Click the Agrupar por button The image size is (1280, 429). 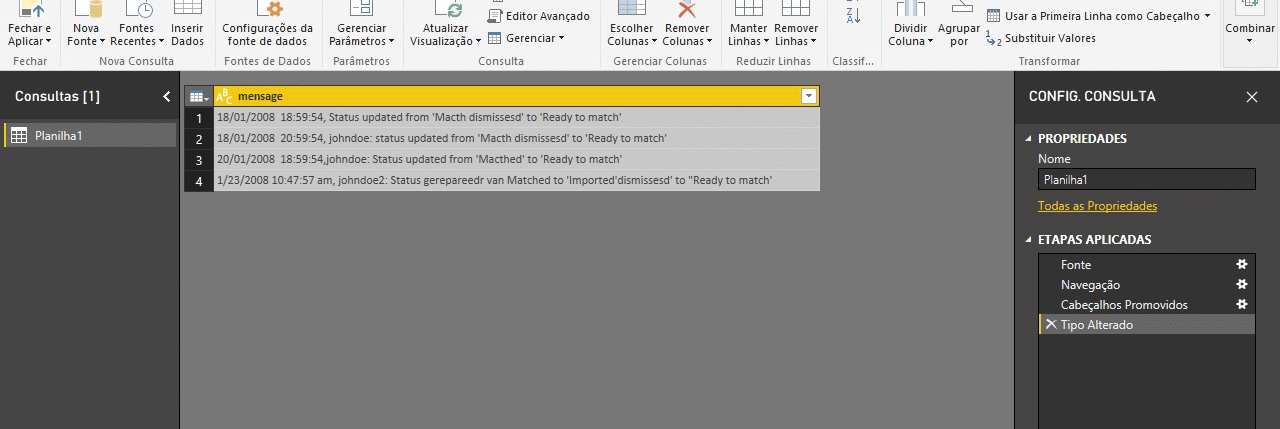coord(959,25)
